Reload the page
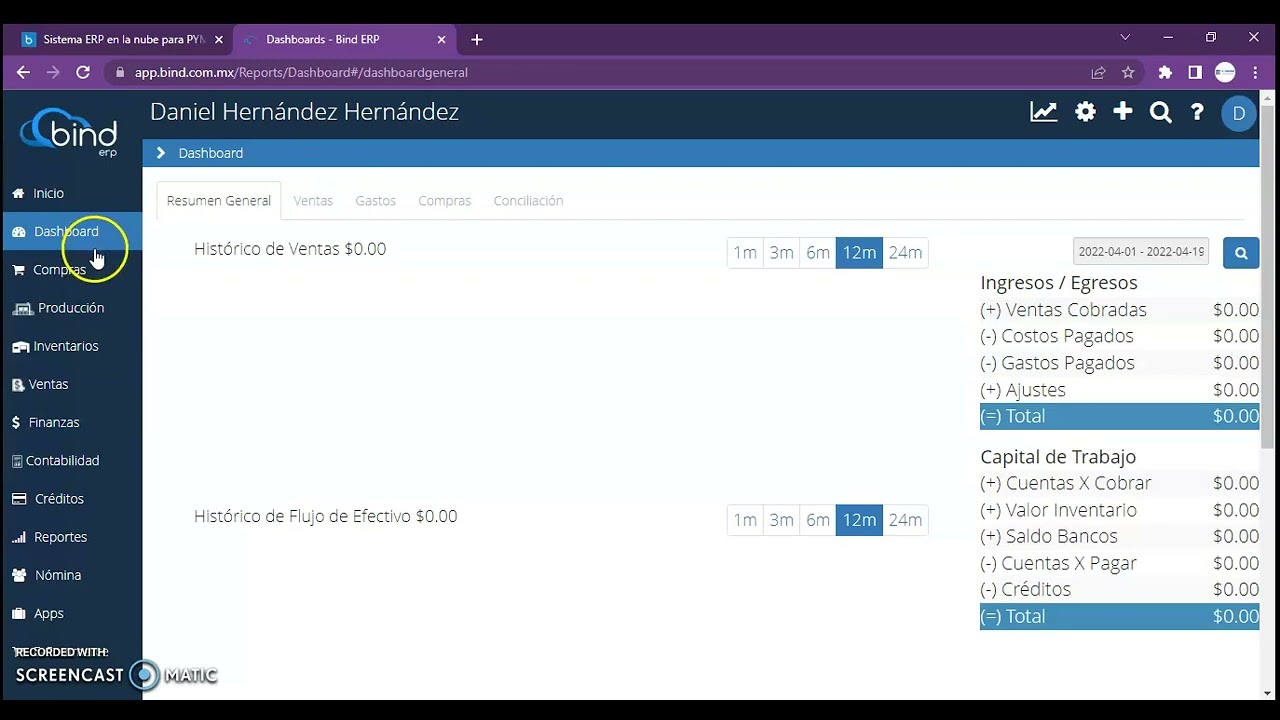Viewport: 1280px width, 720px height. (83, 72)
